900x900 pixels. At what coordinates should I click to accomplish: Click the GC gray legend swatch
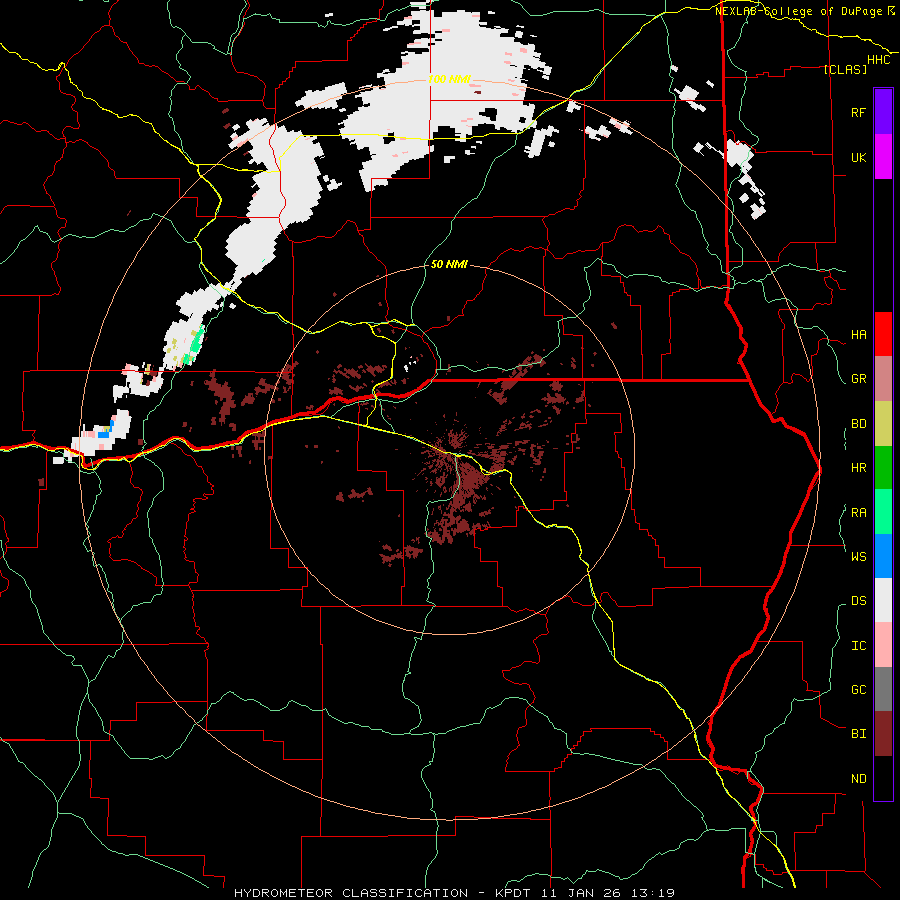coord(883,689)
